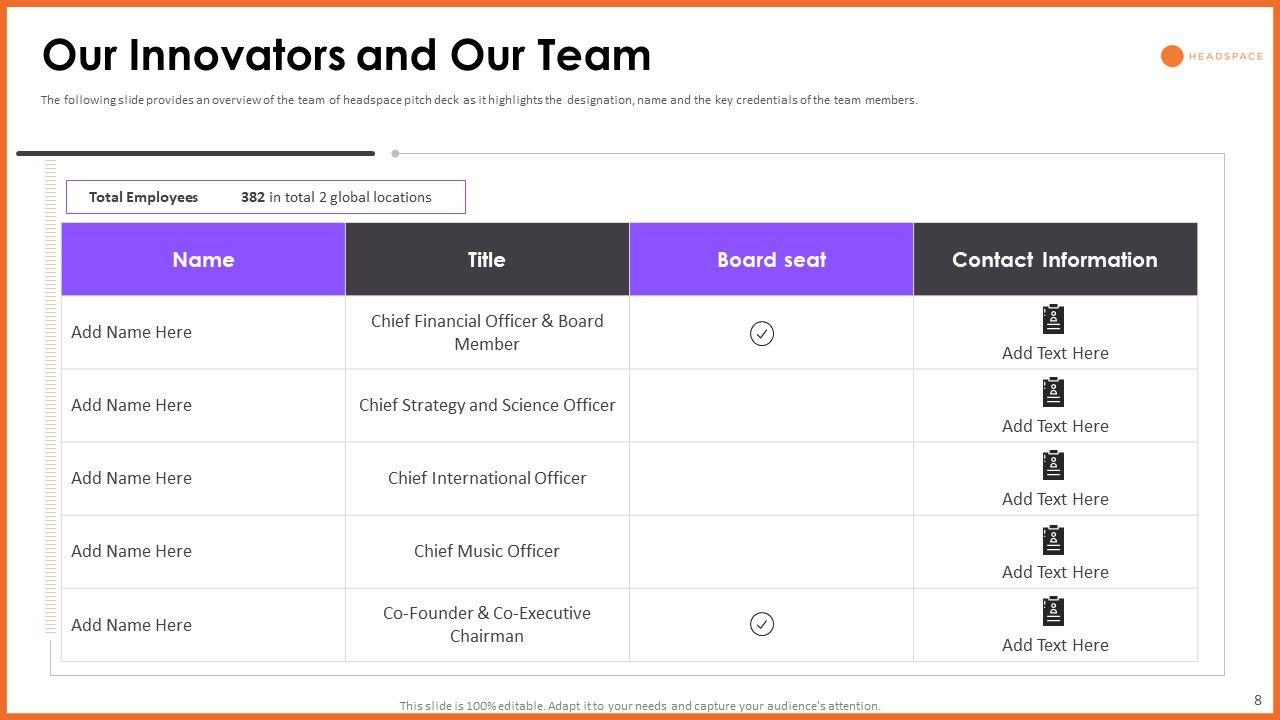Click the "This slide is 100% editable" footer text
The image size is (1280, 720).
coord(640,706)
